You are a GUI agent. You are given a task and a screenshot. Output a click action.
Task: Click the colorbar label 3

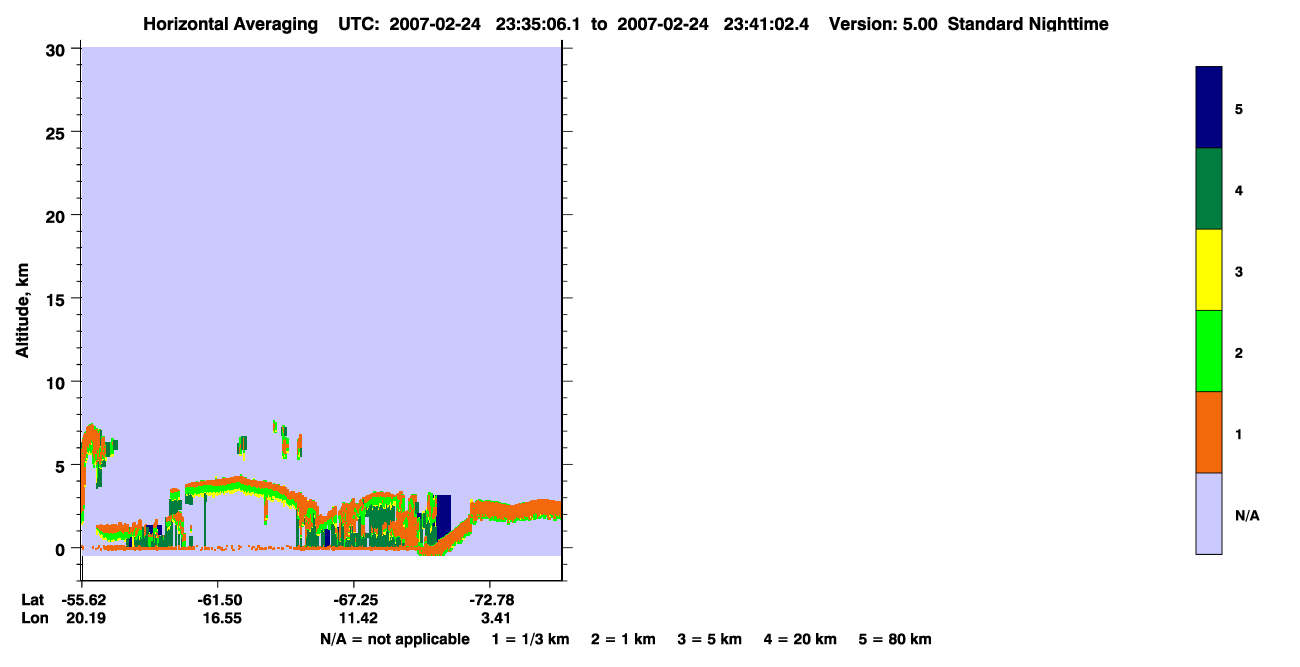coord(1239,271)
